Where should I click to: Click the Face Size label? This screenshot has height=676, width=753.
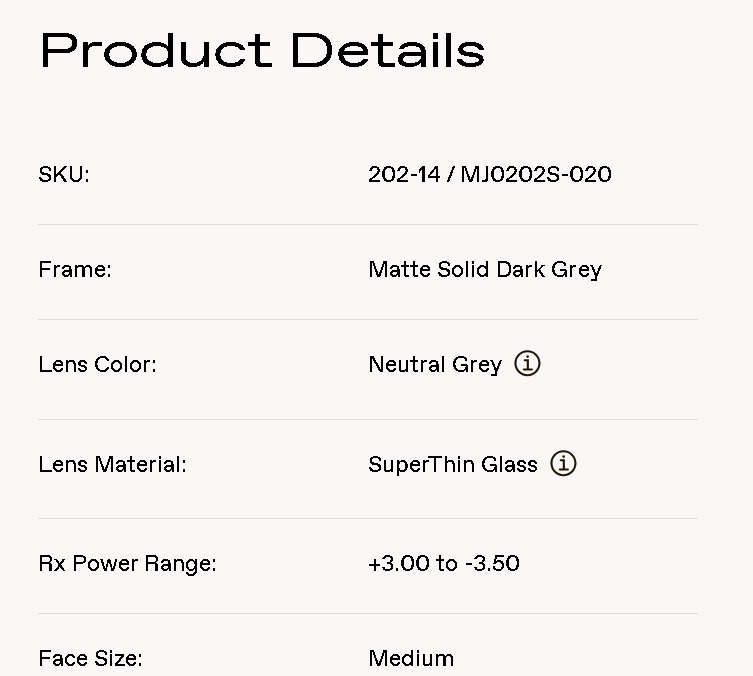tap(90, 658)
